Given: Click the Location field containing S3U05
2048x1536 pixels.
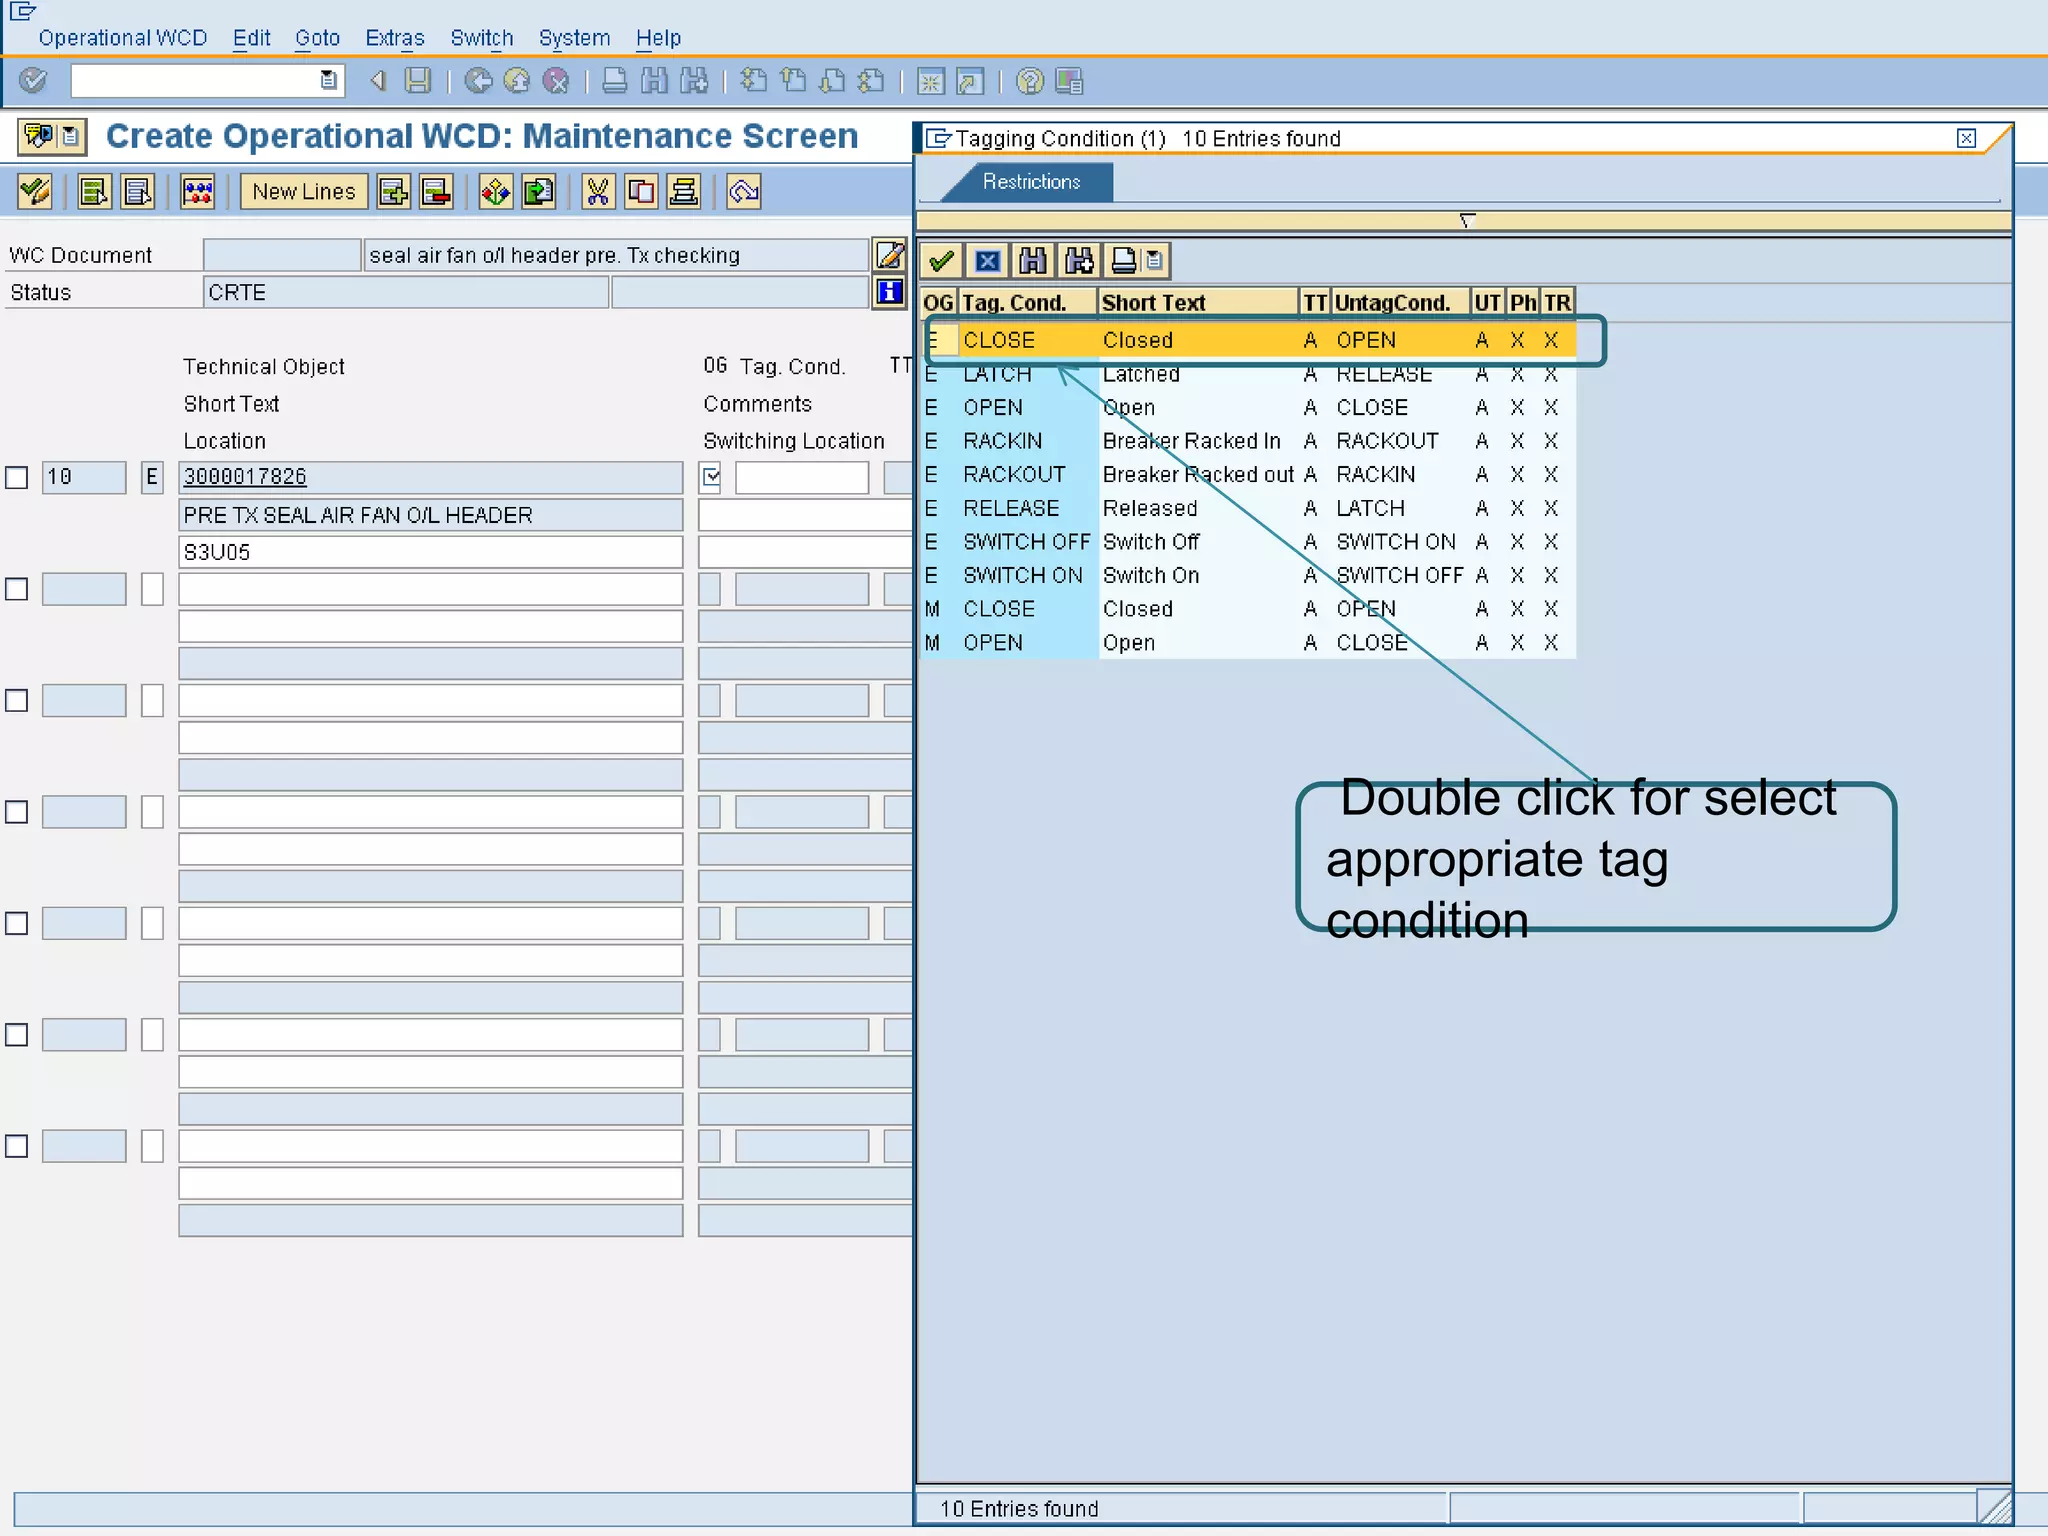Looking at the screenshot, I should coord(430,552).
